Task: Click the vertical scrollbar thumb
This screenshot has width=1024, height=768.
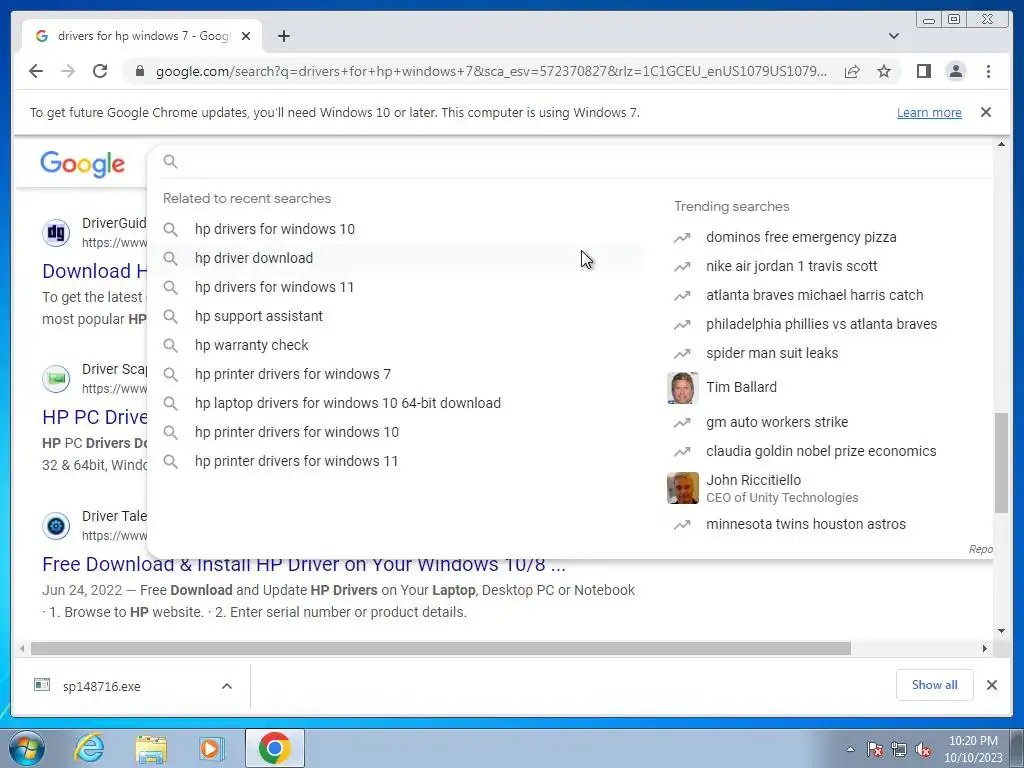Action: coord(1001,462)
